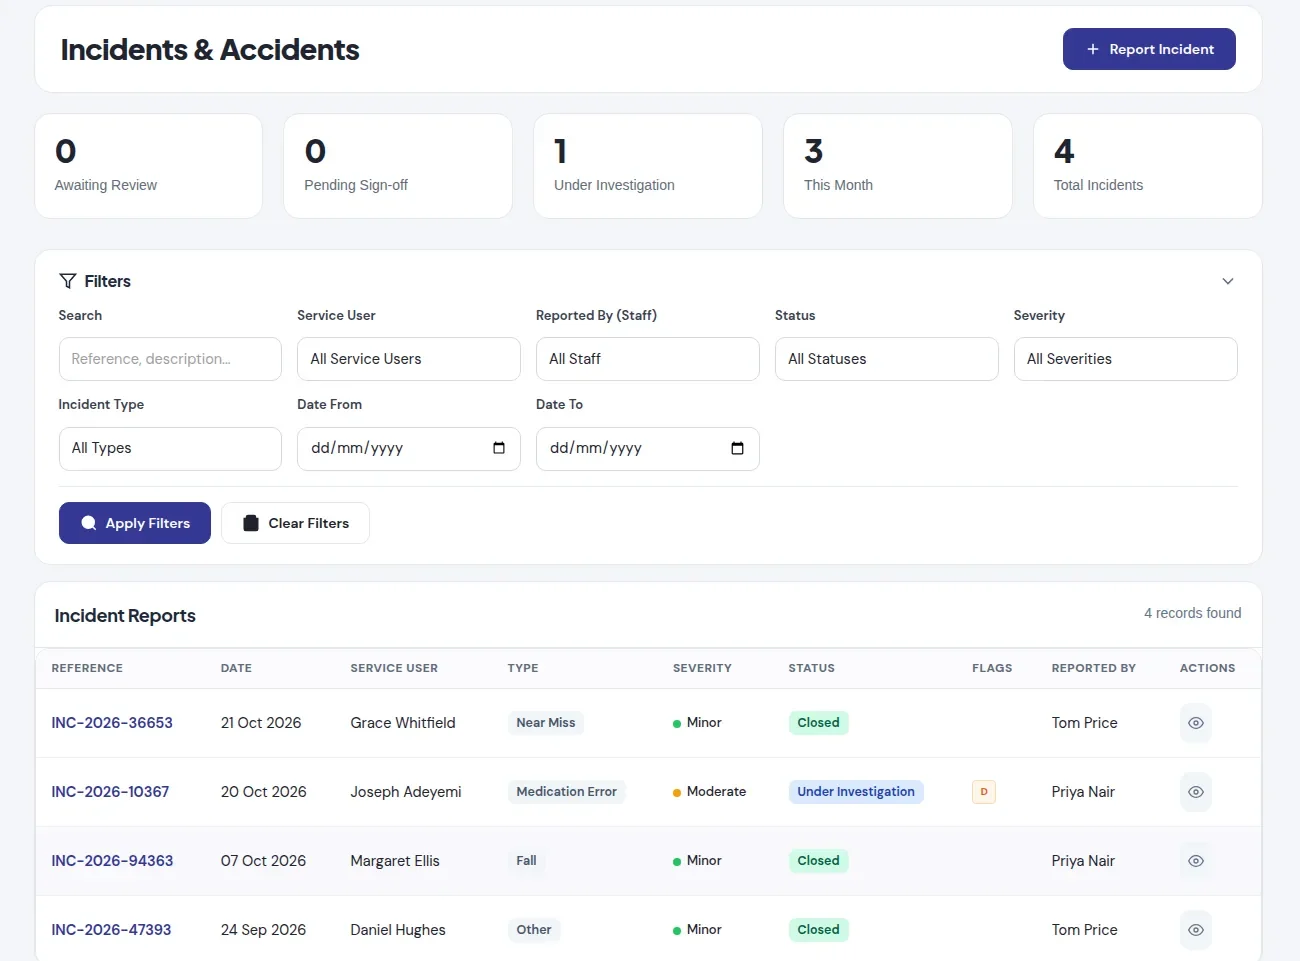Image resolution: width=1300 pixels, height=961 pixels.
Task: Click the Medication Error type tag
Action: click(x=566, y=792)
